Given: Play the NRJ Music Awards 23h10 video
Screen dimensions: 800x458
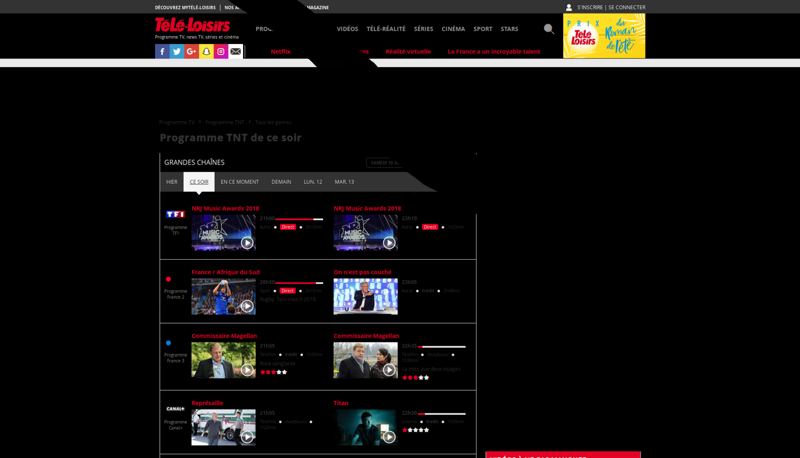Looking at the screenshot, I should point(389,243).
